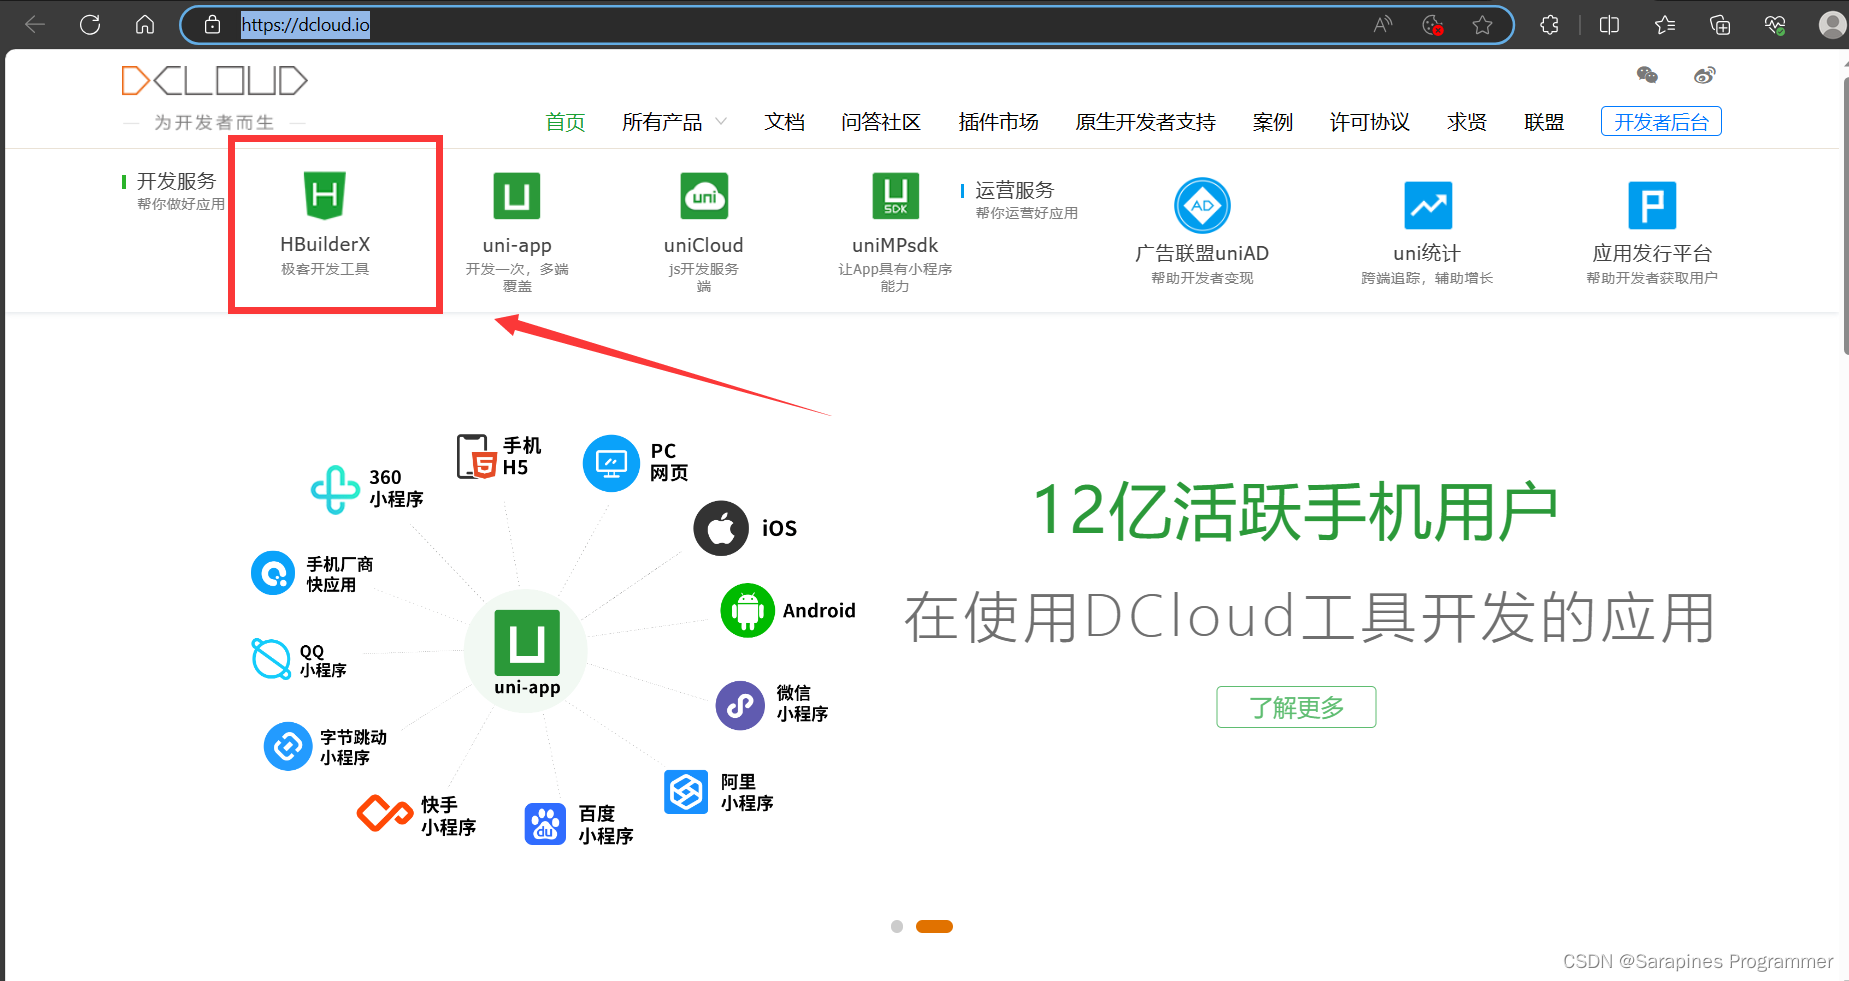Open the uniMPsdk product icon
Viewport: 1849px width, 981px height.
point(895,196)
